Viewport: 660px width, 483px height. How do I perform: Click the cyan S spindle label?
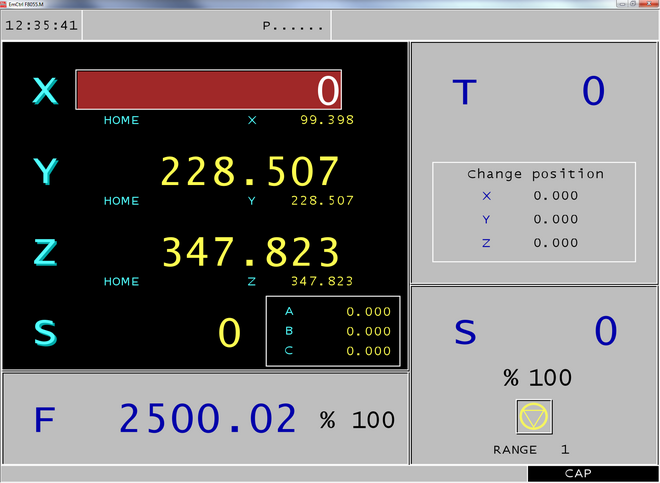click(46, 332)
